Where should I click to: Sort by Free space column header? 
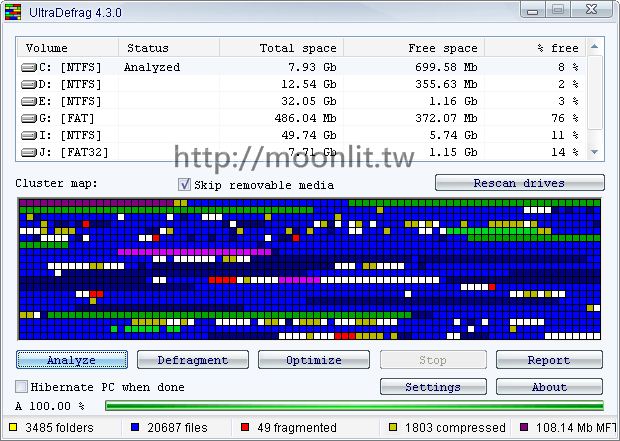point(414,48)
